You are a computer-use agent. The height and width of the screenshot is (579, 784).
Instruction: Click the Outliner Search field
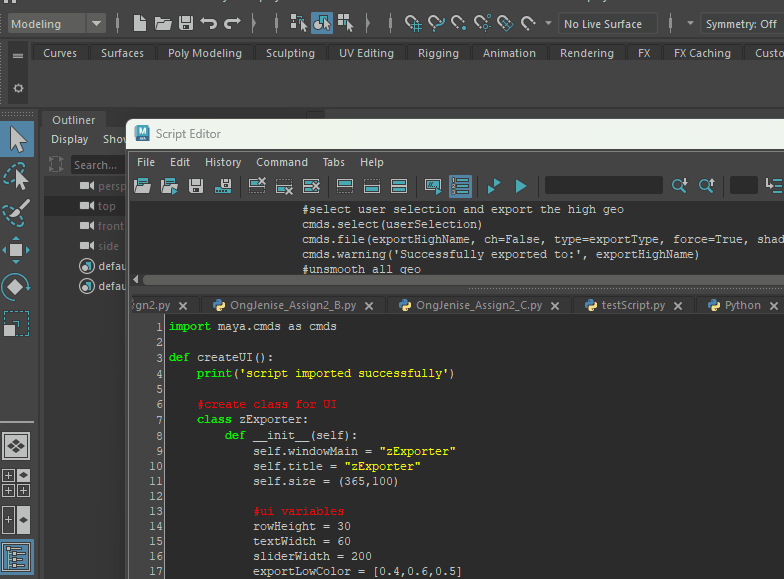tap(97, 165)
